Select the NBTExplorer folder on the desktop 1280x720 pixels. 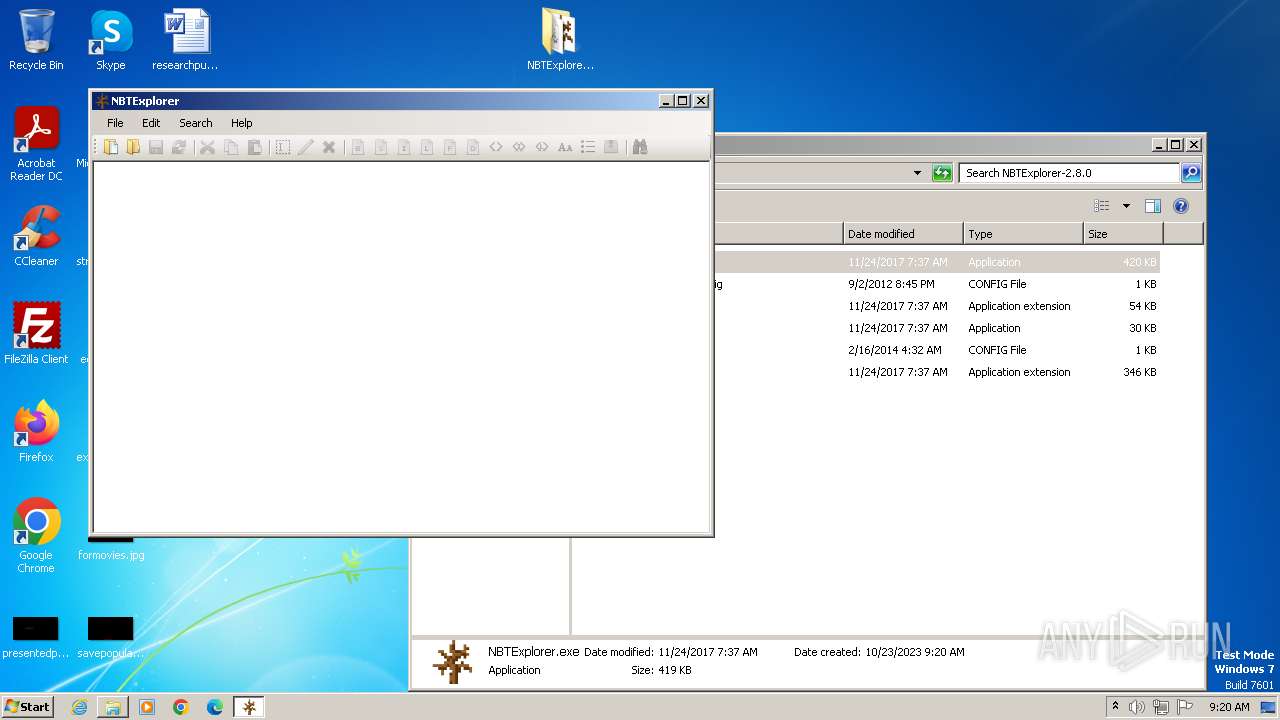(560, 40)
